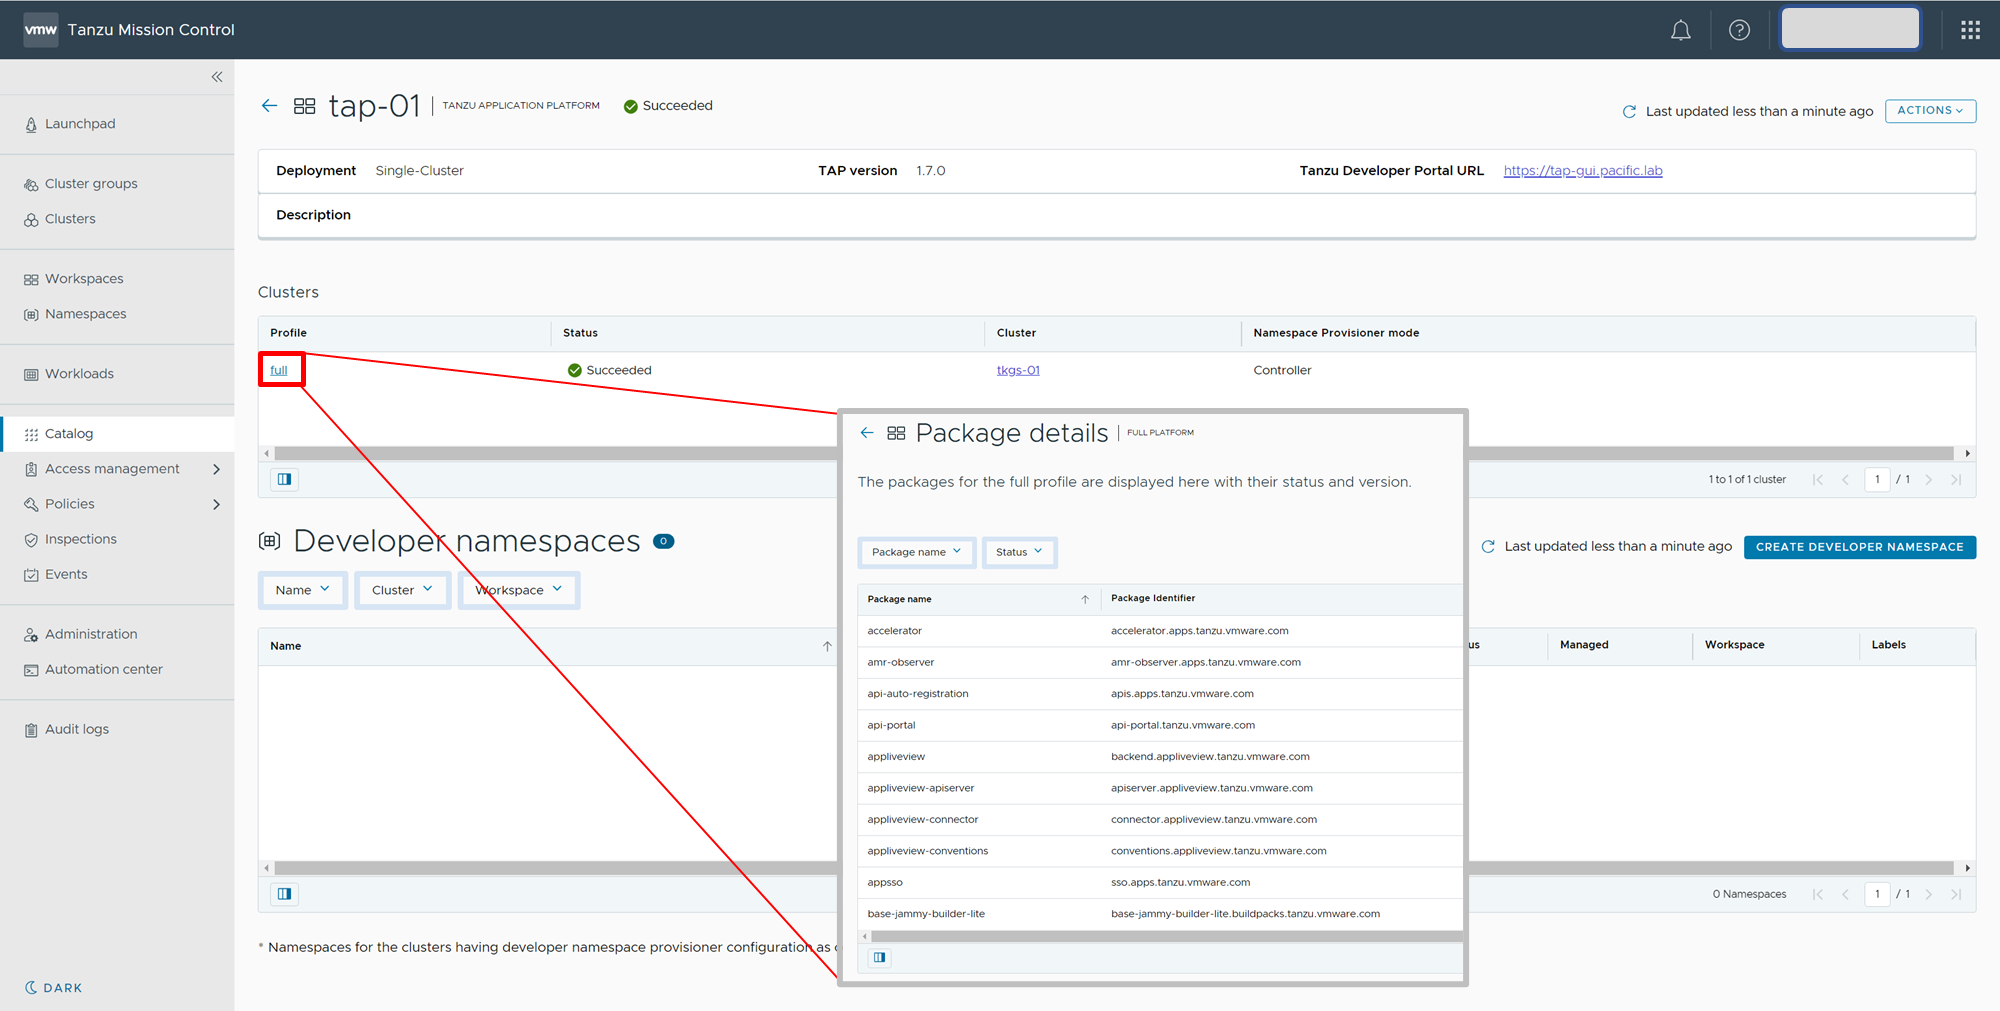Click the help question mark icon
Image resolution: width=2000 pixels, height=1011 pixels.
point(1739,30)
